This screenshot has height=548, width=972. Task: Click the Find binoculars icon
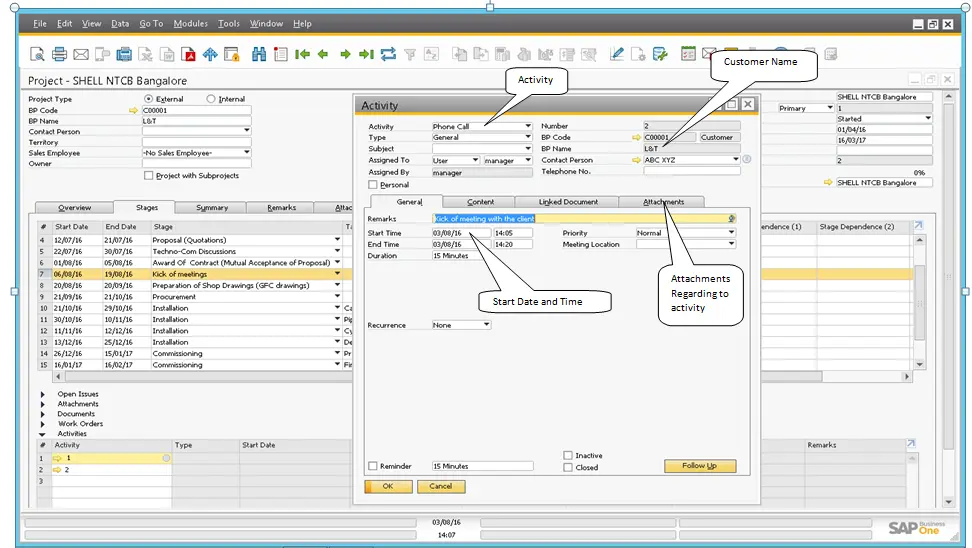pos(259,55)
